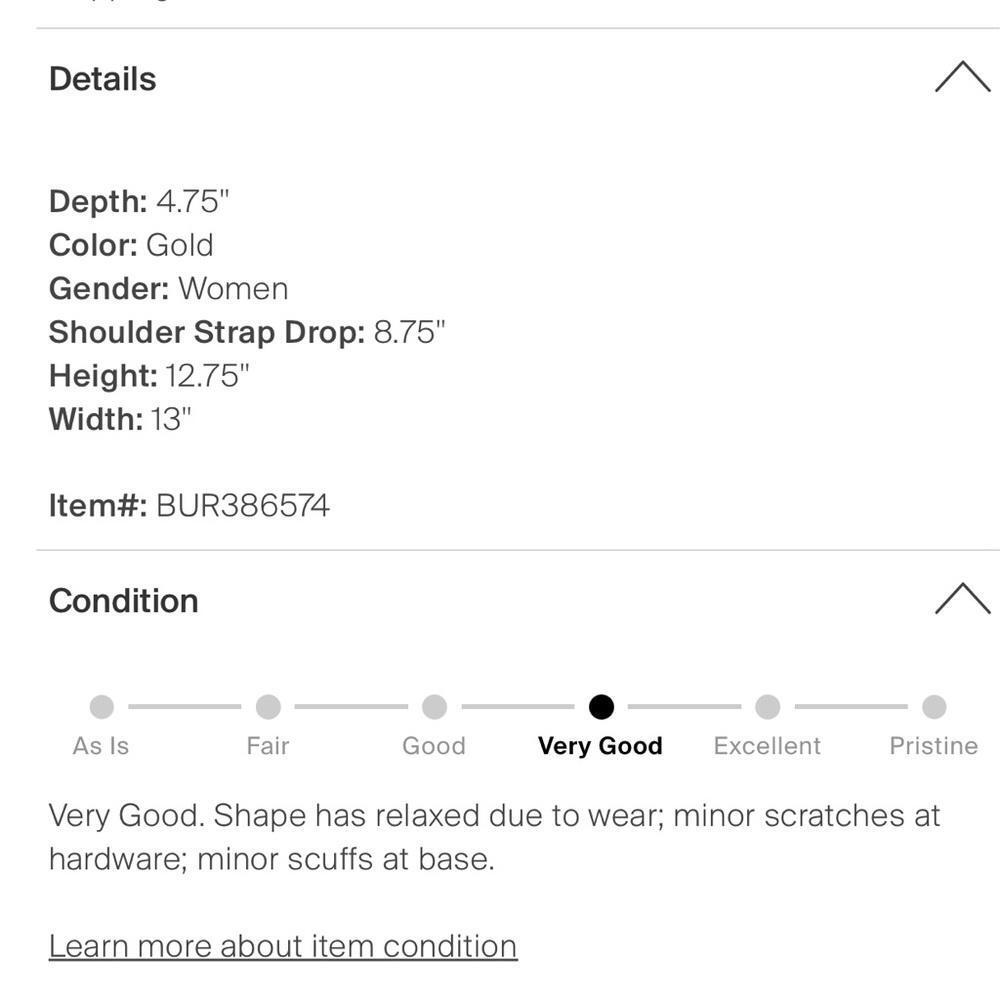
Task: Click the Pristine condition dot
Action: (934, 707)
